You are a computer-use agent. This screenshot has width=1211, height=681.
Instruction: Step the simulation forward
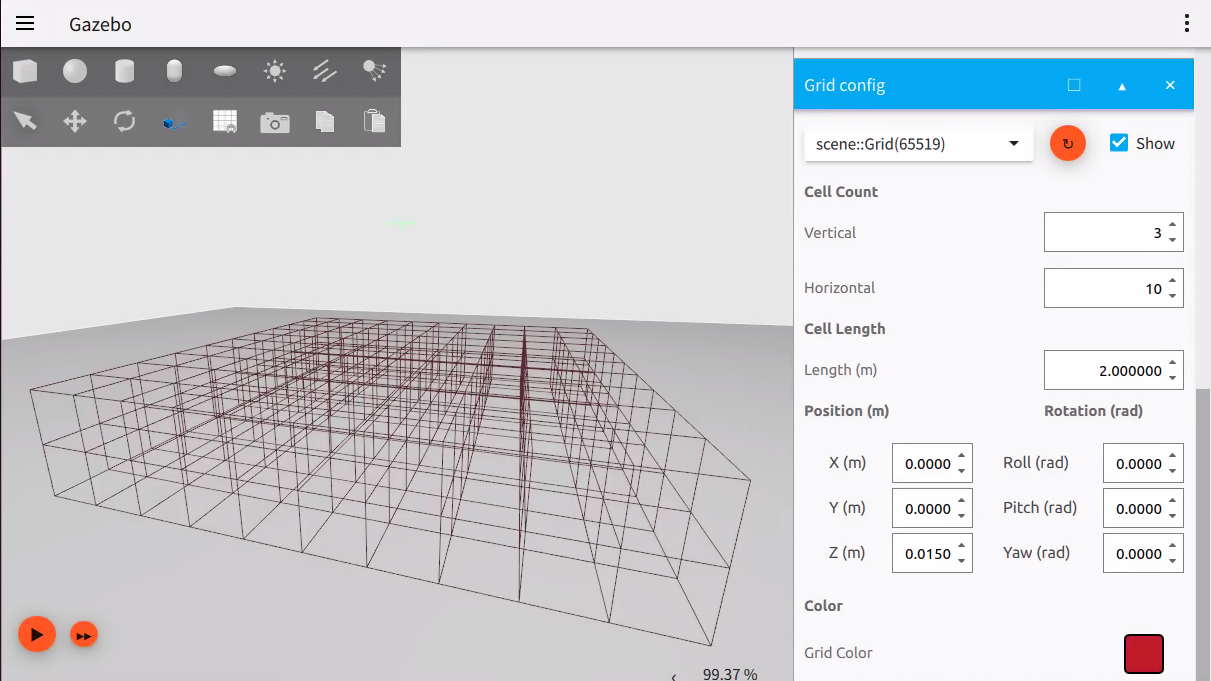tap(84, 635)
